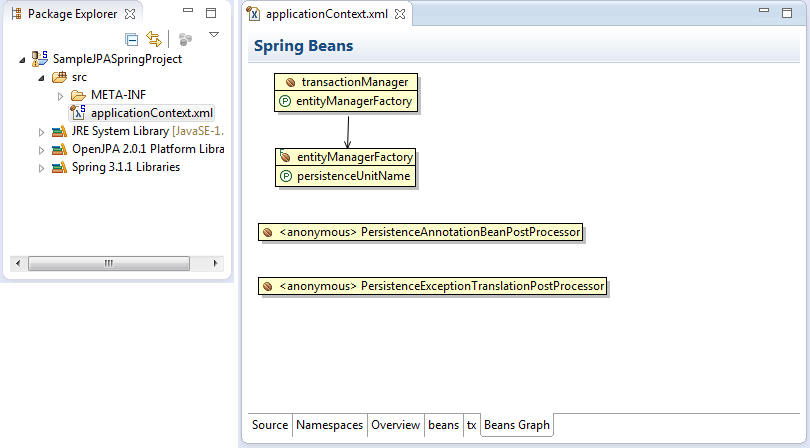Switch to the Namespaces tab
The height and width of the screenshot is (448, 810).
click(330, 425)
